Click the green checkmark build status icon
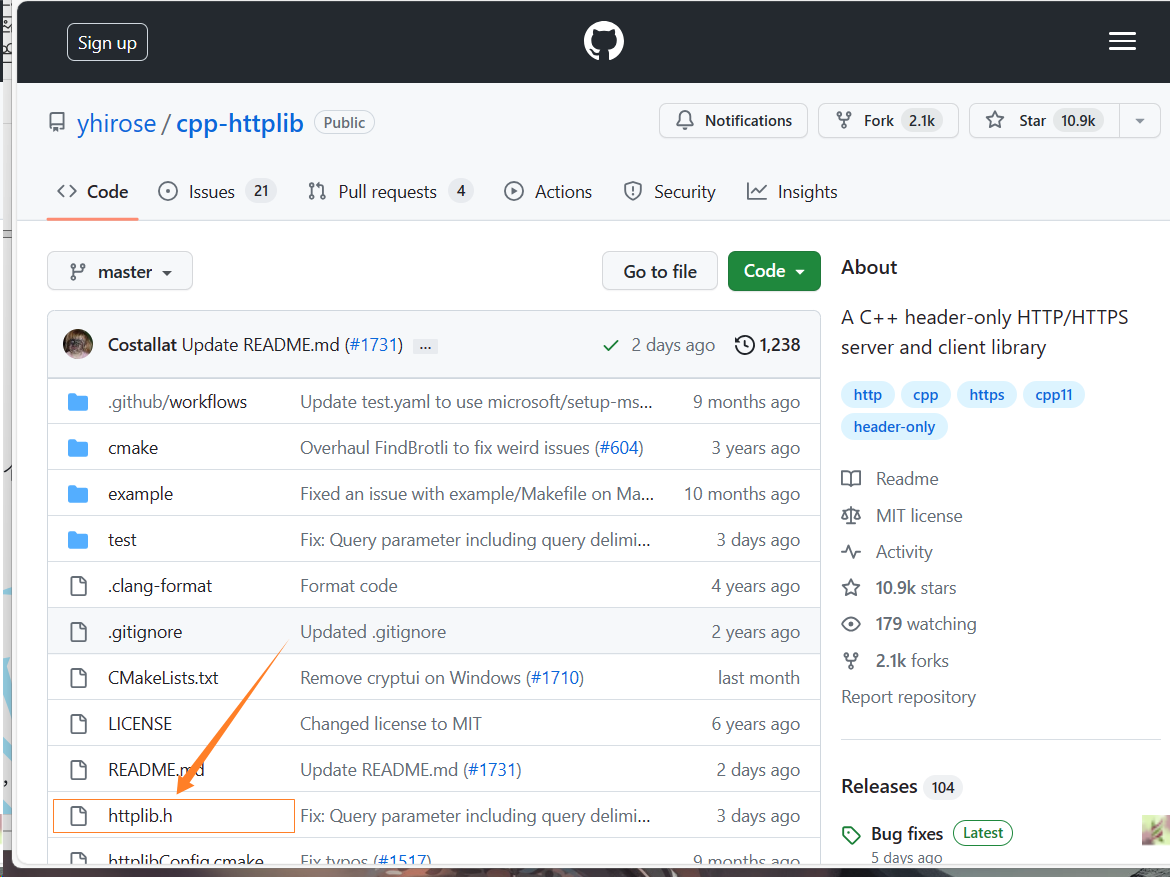The width and height of the screenshot is (1170, 877). tap(611, 346)
